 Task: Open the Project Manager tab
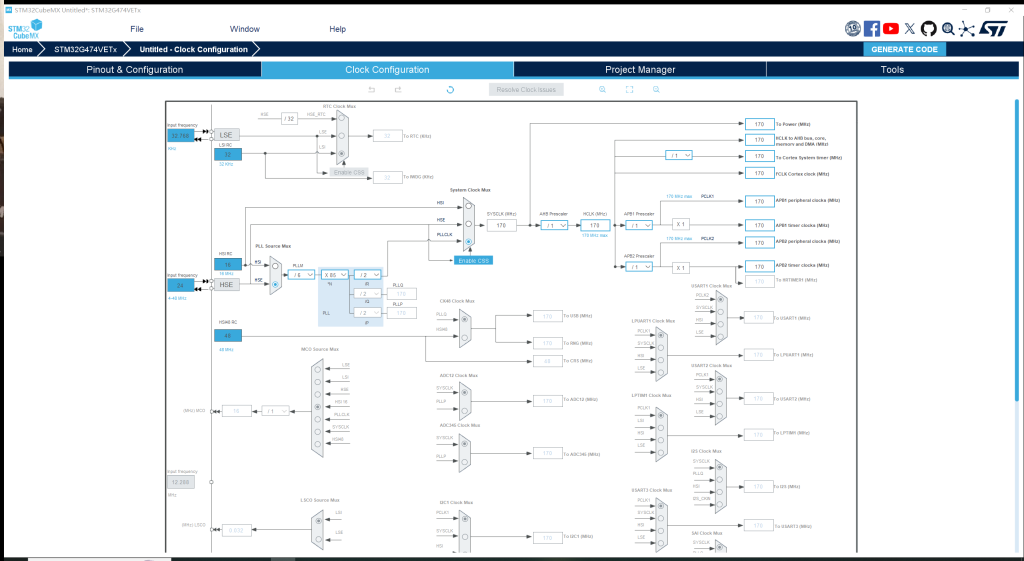point(639,70)
